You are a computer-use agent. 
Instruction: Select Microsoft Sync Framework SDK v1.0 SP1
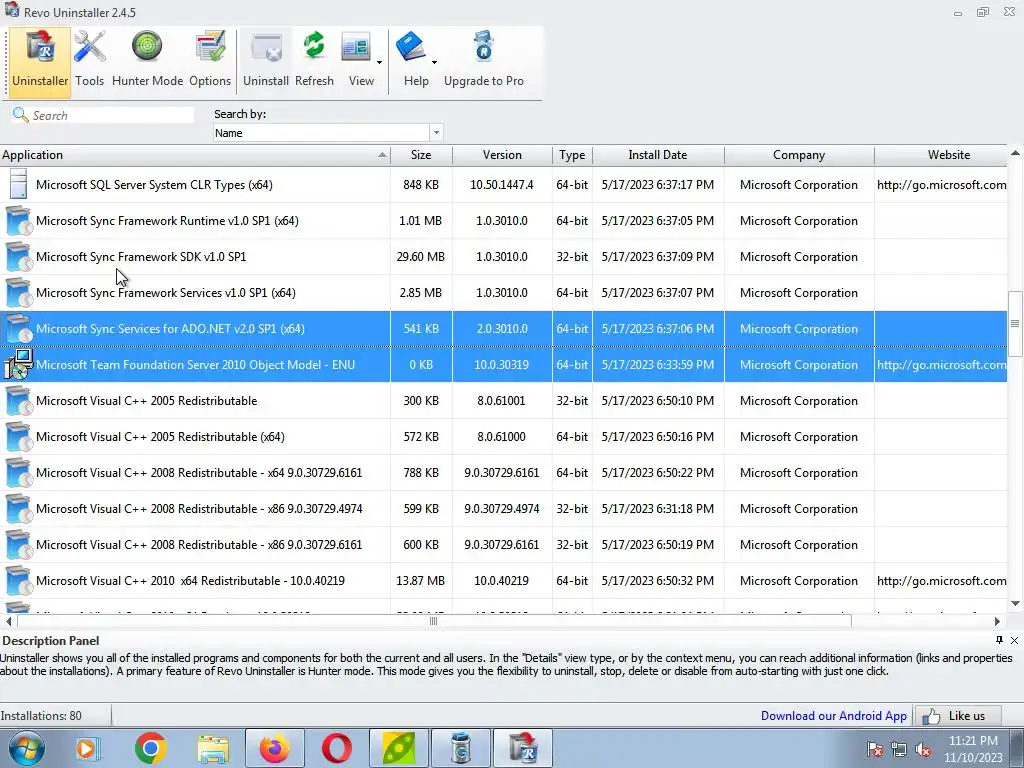[x=504, y=257]
